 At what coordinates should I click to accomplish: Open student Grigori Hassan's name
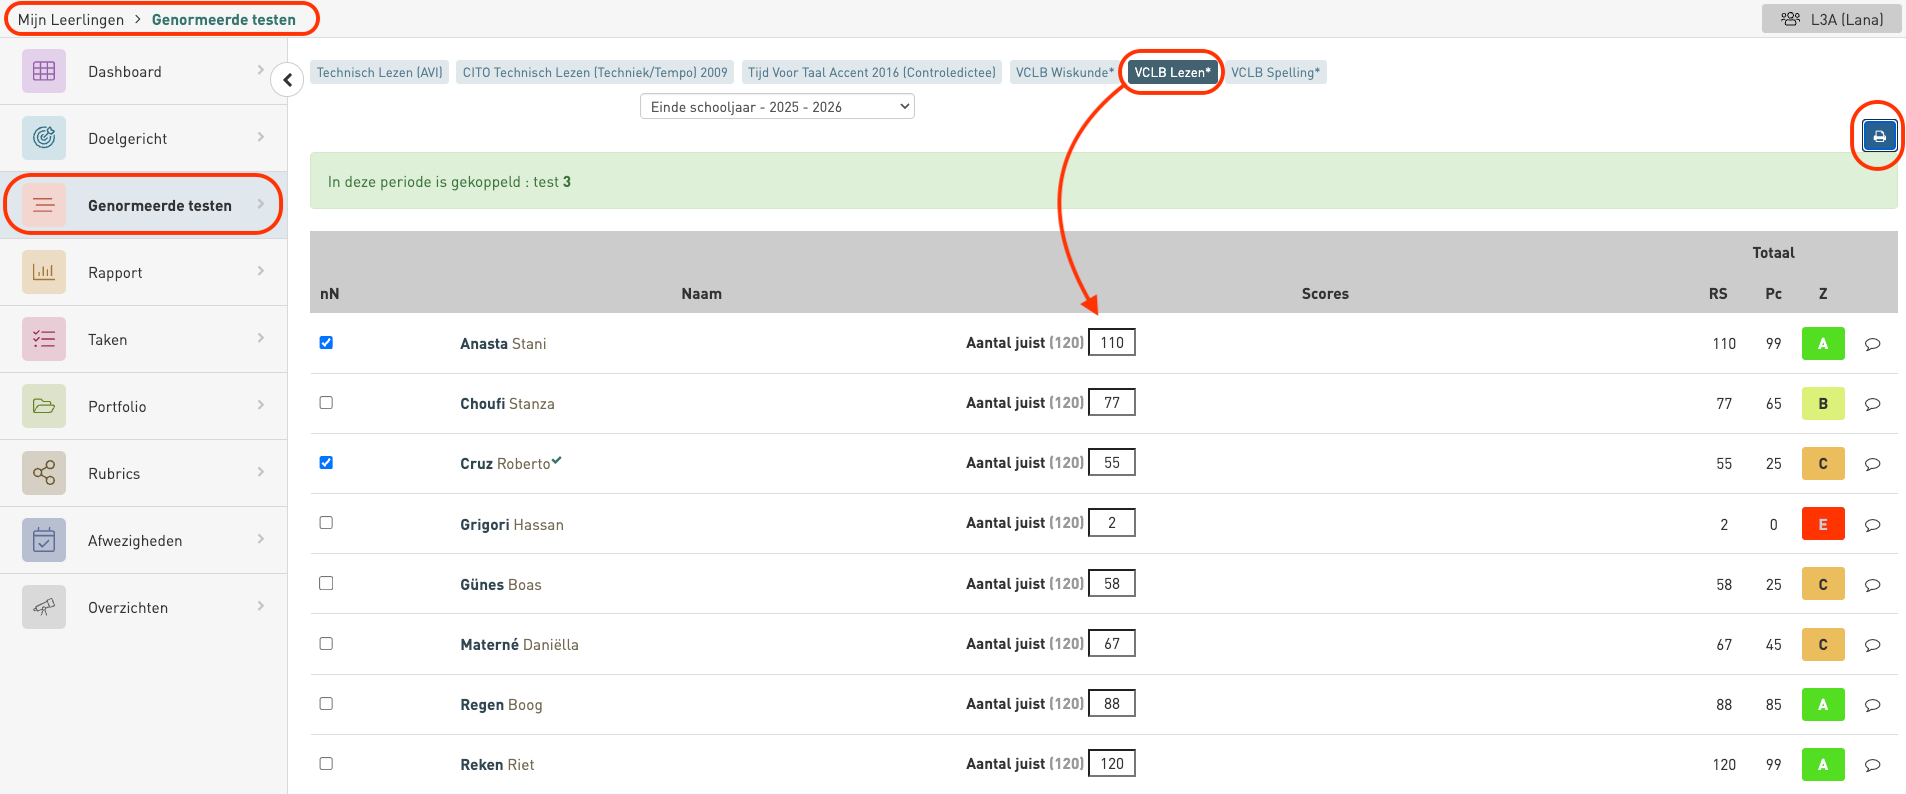(x=512, y=525)
